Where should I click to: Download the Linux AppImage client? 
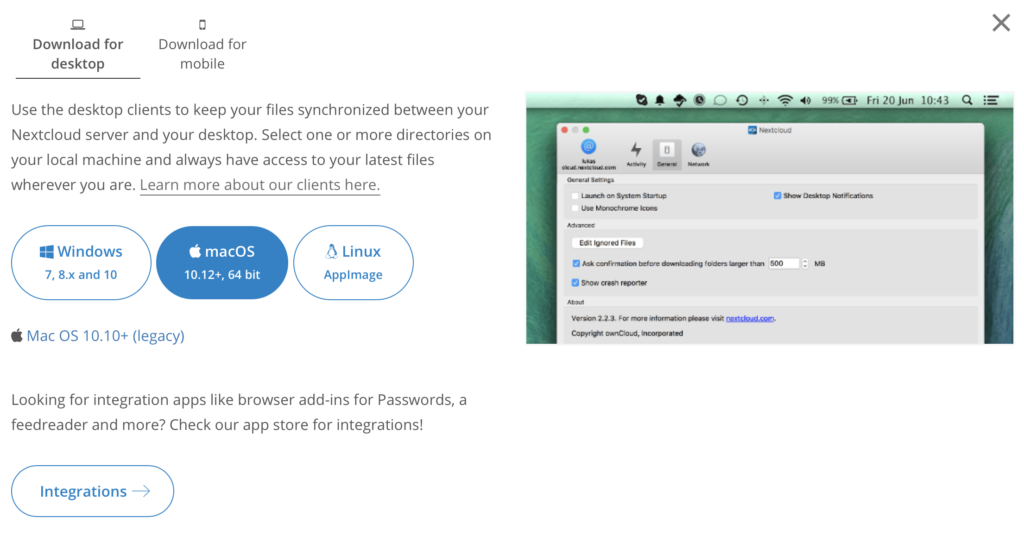pos(353,262)
